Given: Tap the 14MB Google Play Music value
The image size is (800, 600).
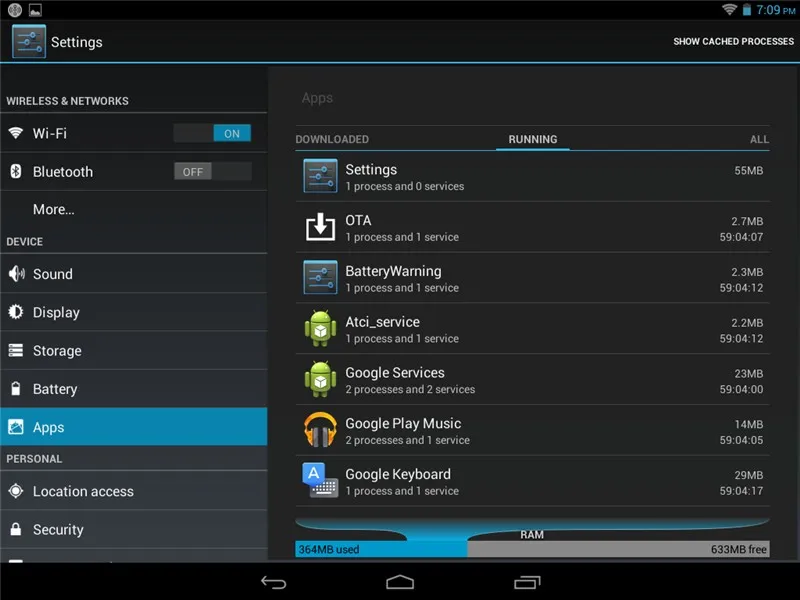Looking at the screenshot, I should [x=748, y=424].
